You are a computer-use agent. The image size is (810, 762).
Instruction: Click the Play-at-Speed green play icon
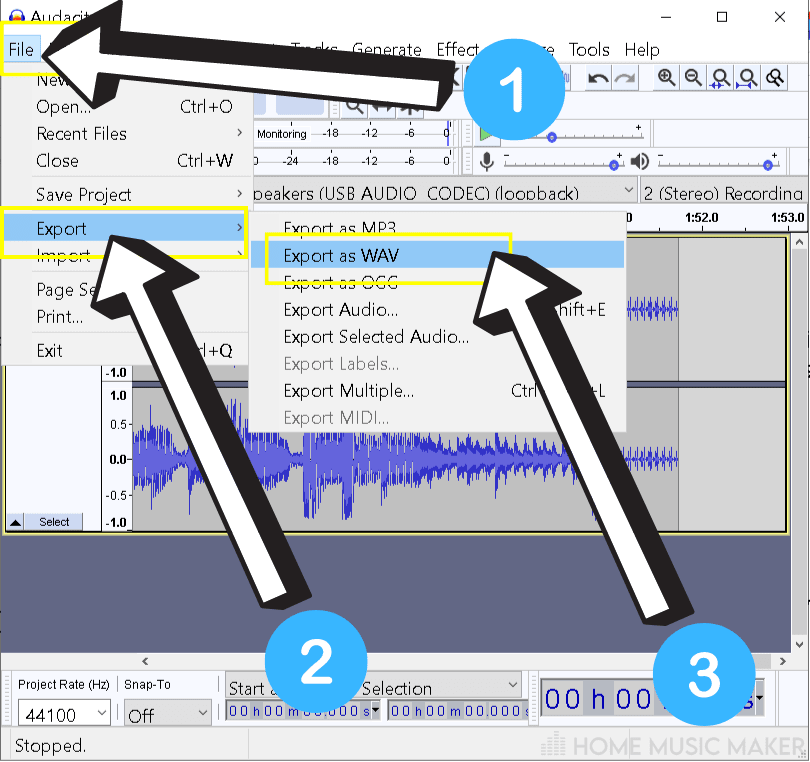pyautogui.click(x=487, y=134)
